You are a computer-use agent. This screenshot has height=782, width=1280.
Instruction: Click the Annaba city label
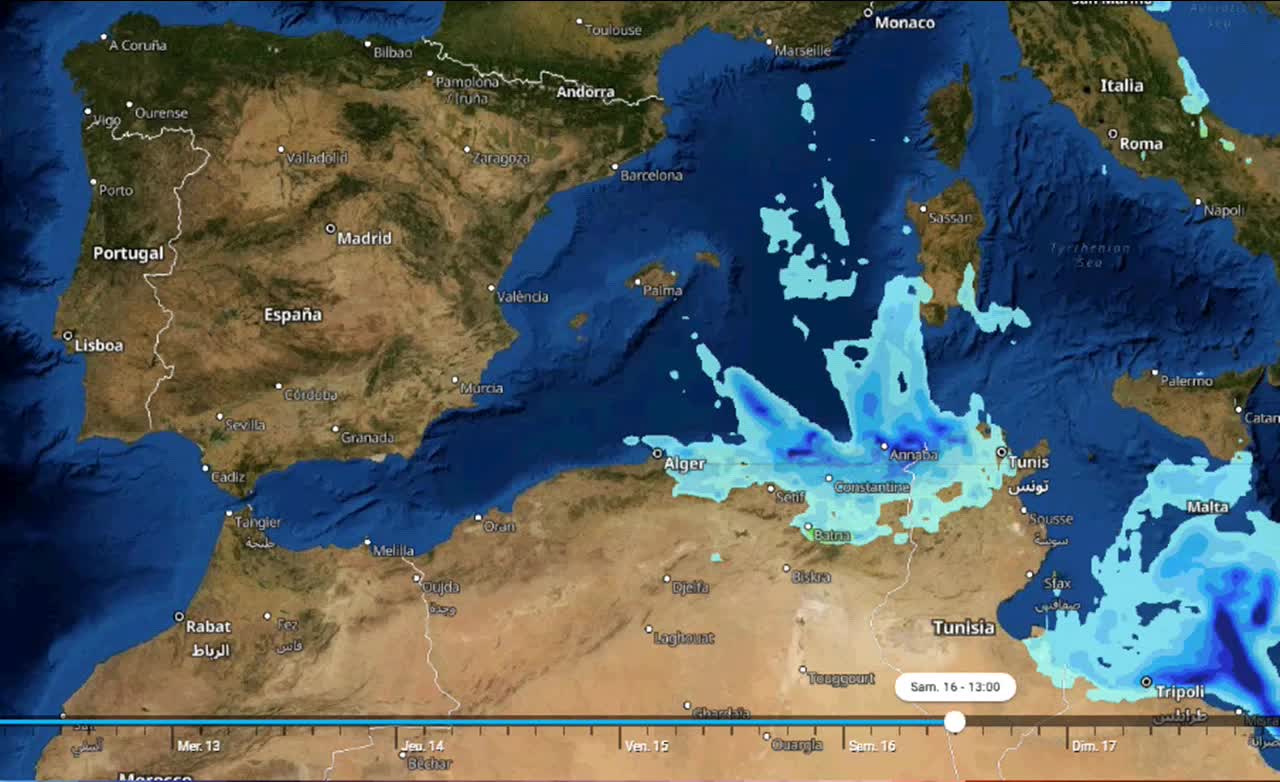[915, 455]
